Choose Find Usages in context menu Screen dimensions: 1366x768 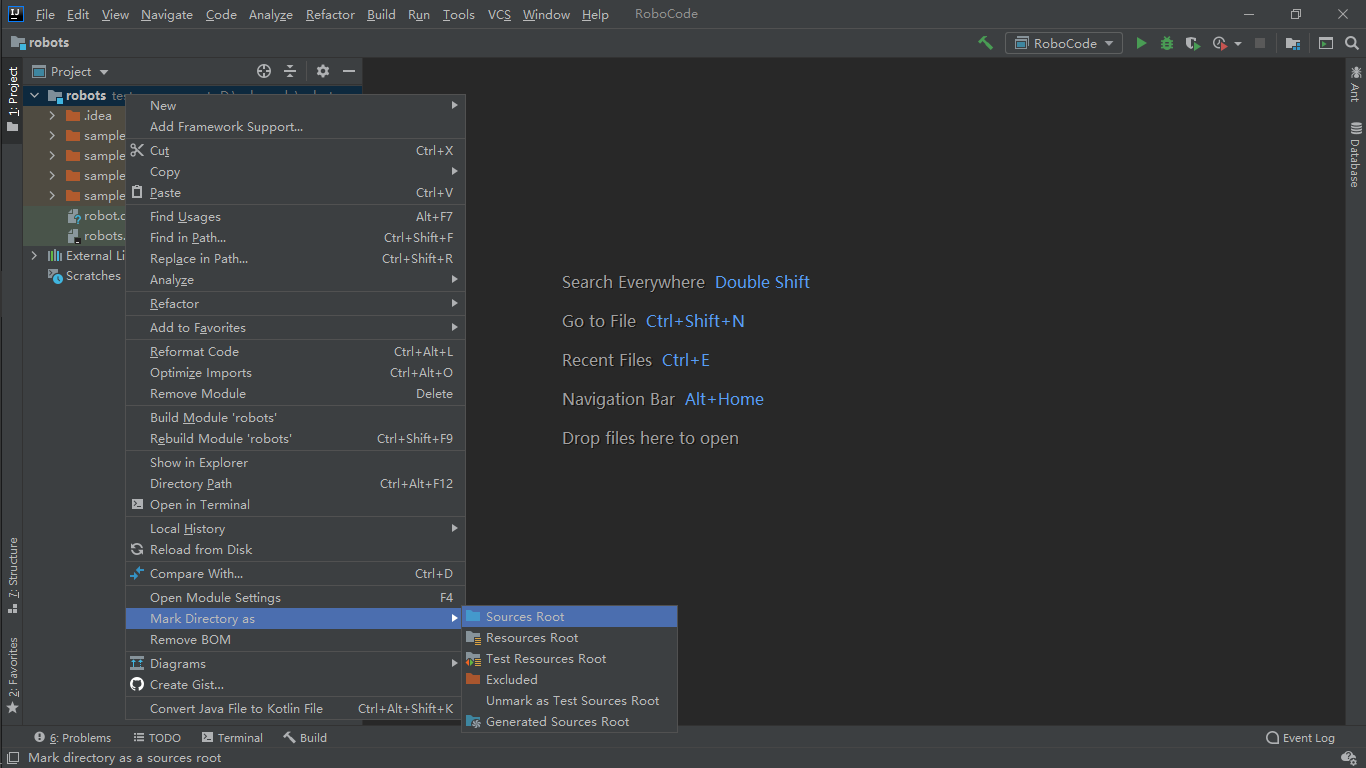(295, 217)
